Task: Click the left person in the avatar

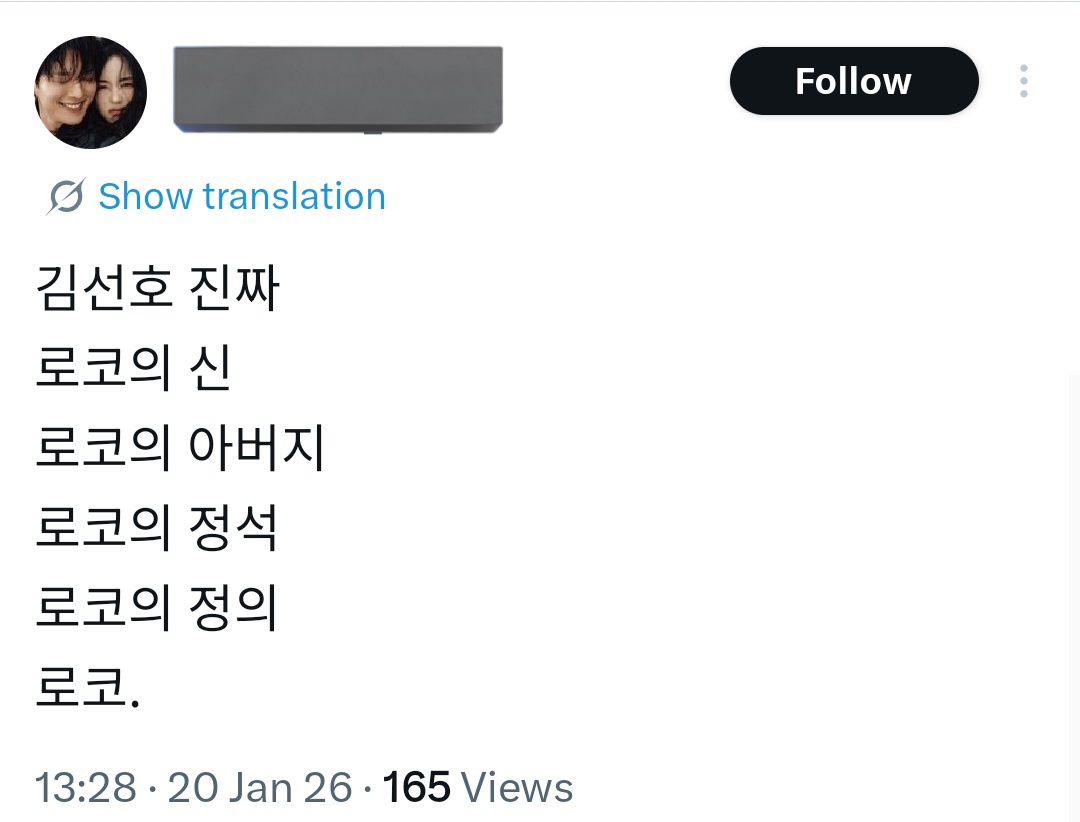Action: coord(68,92)
